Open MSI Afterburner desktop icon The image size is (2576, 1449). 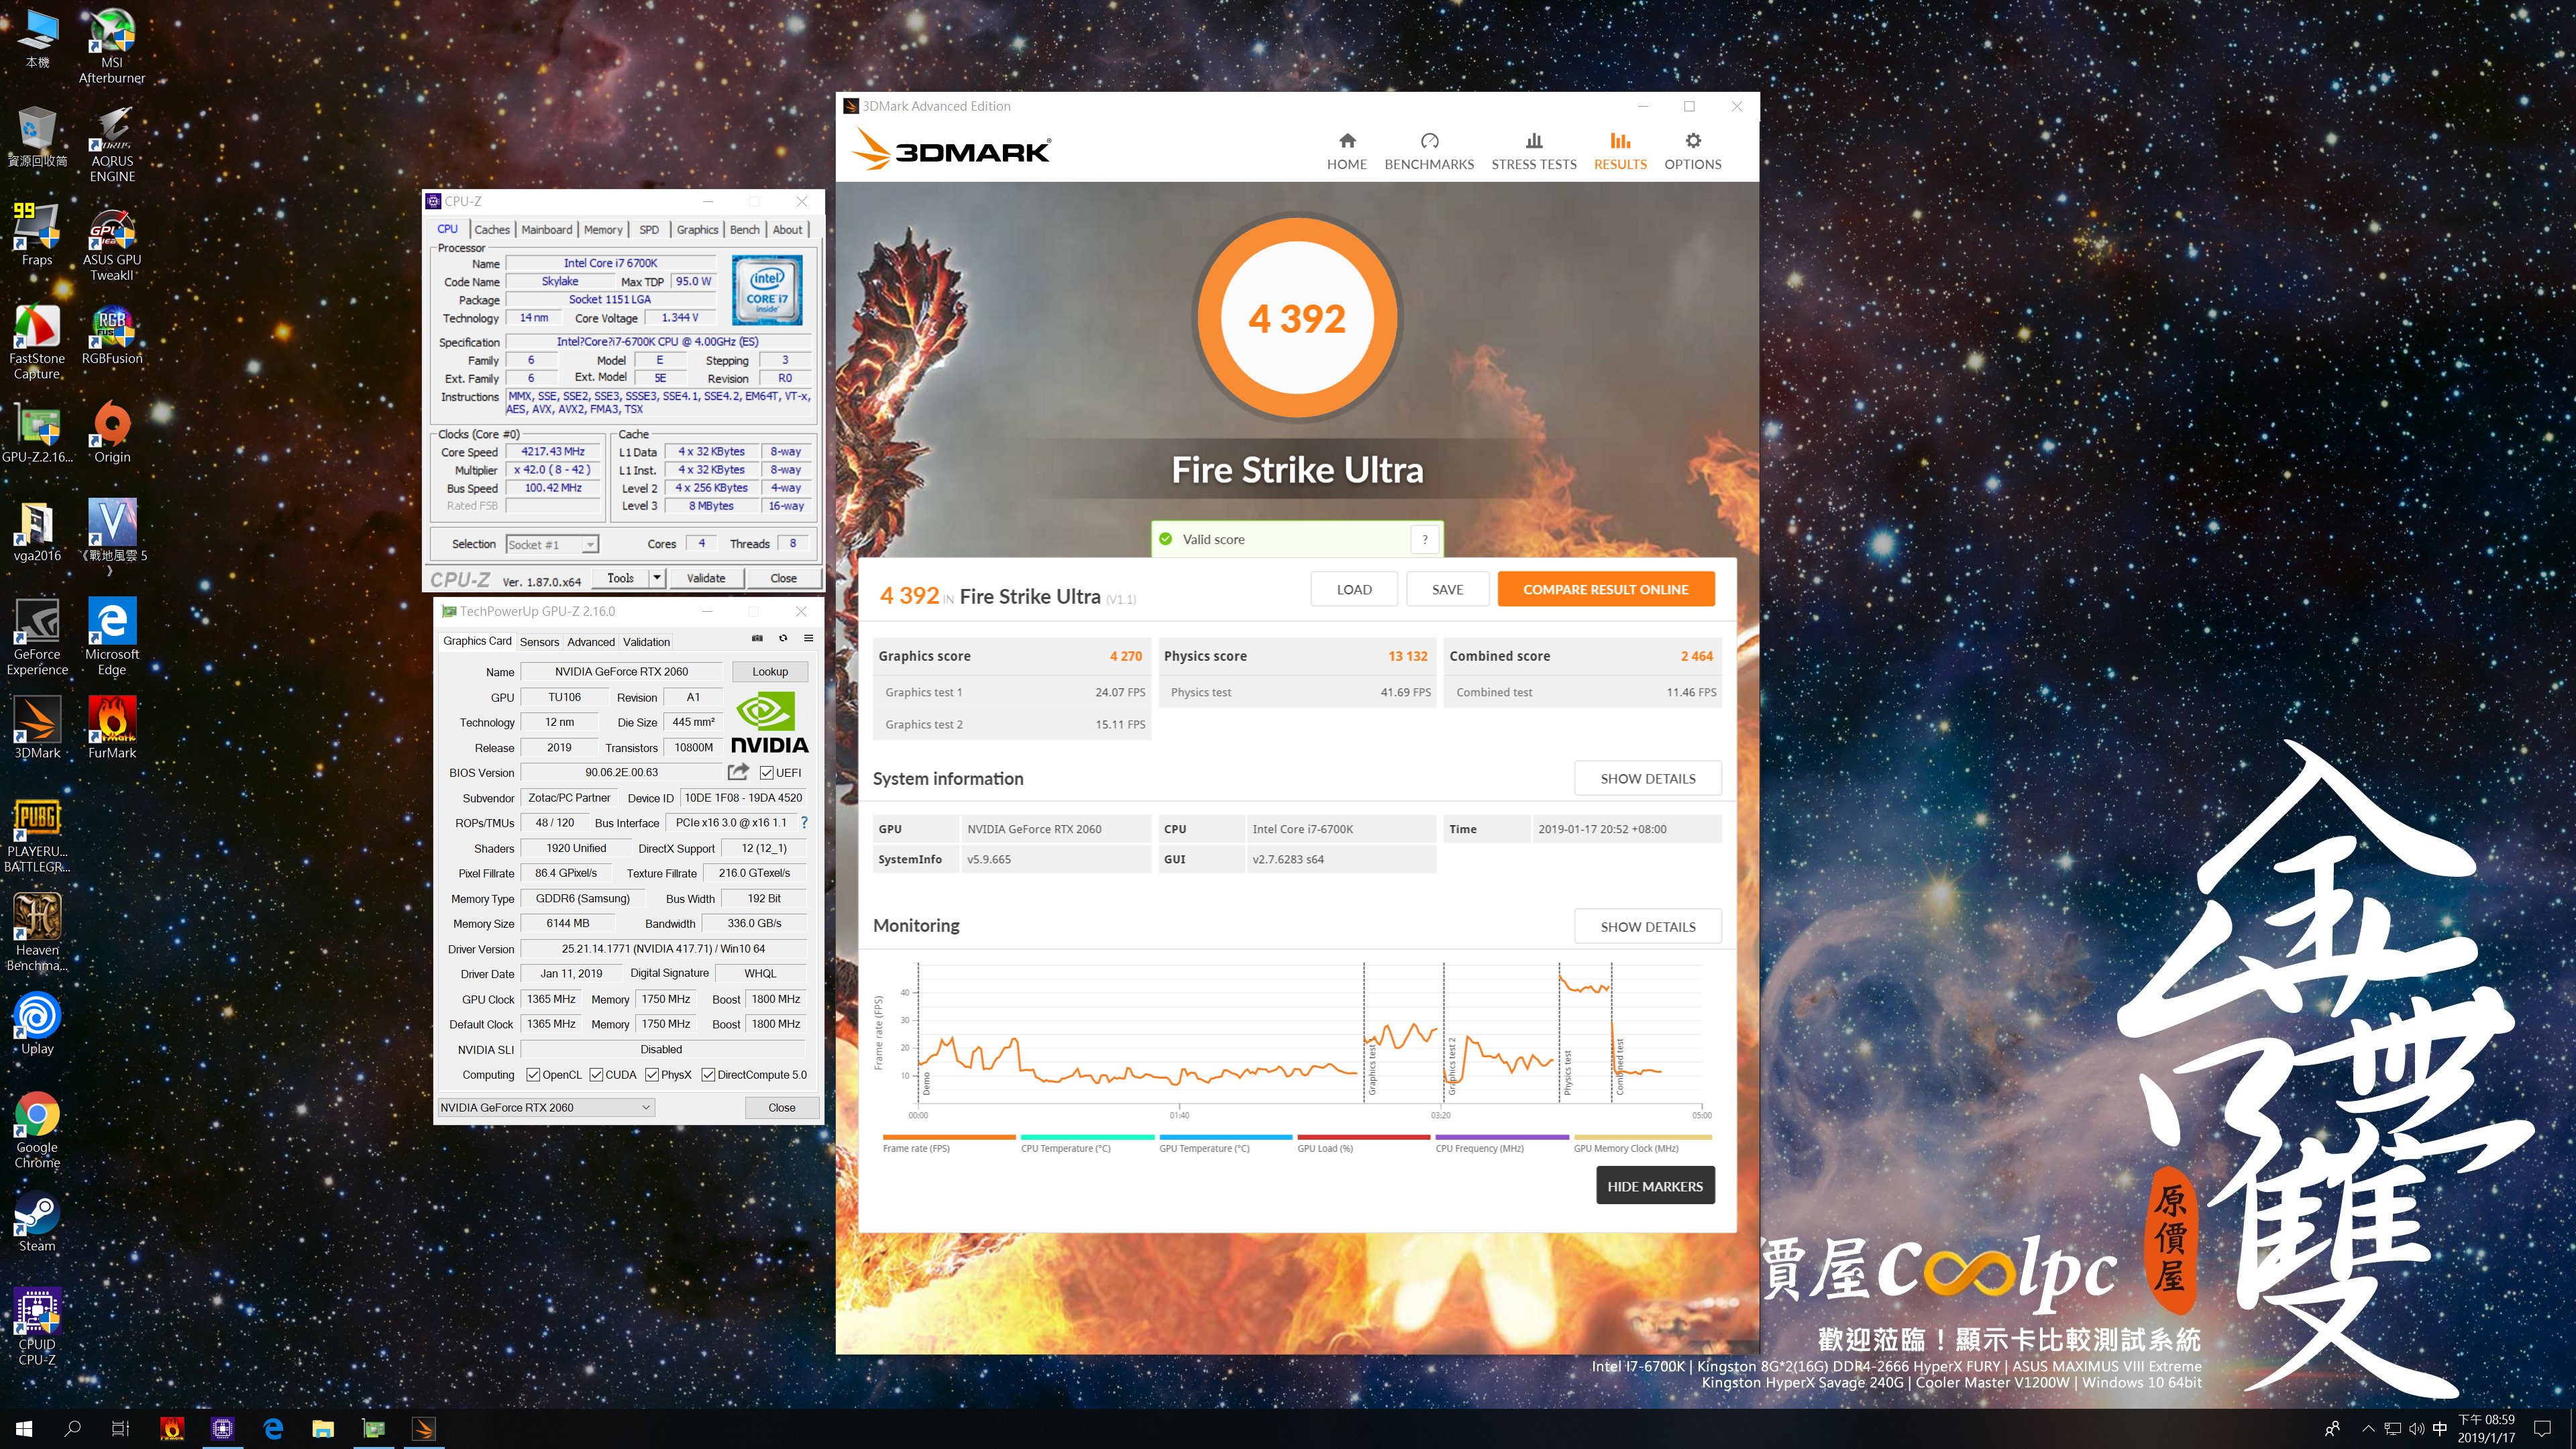pyautogui.click(x=112, y=46)
